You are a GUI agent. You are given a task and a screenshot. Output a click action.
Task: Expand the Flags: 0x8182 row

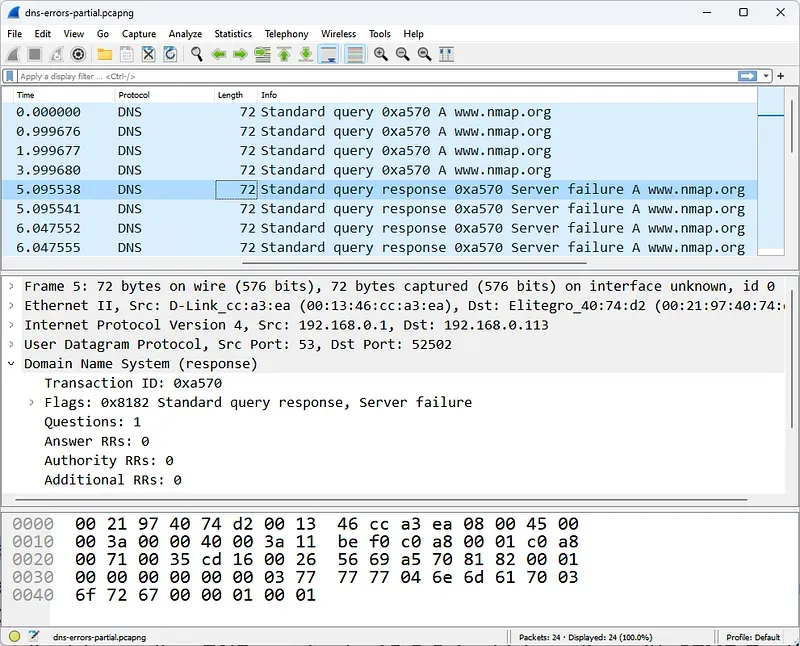[32, 403]
